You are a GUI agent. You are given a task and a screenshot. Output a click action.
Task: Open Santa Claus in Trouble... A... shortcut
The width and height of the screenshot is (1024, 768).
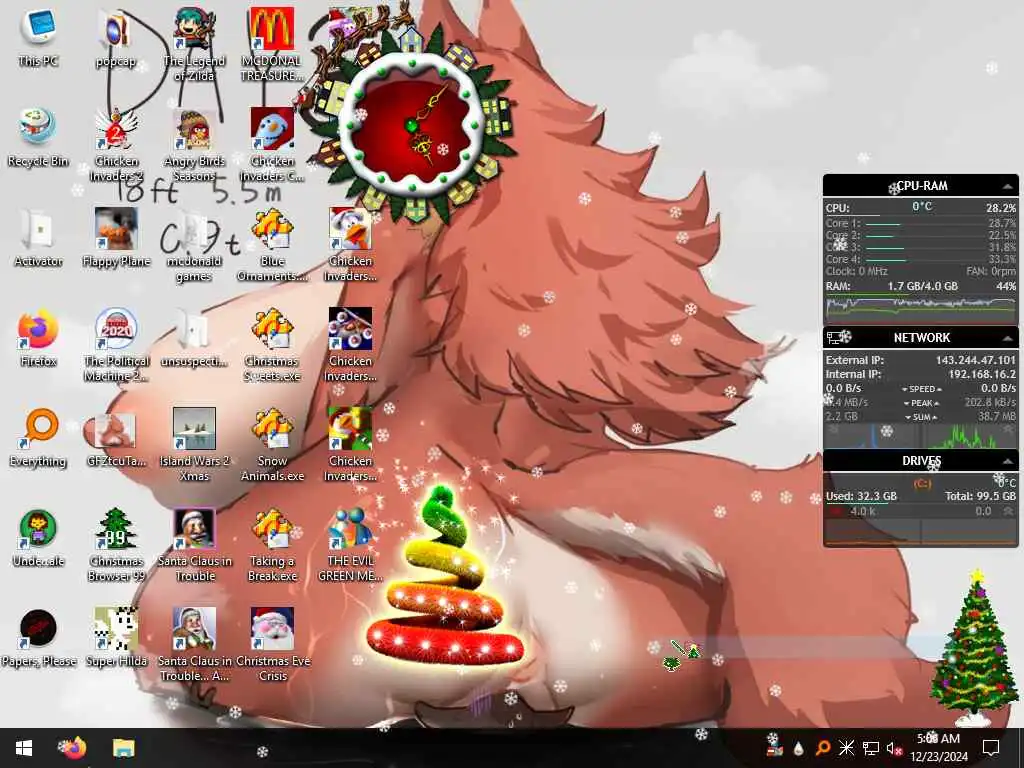tap(194, 645)
